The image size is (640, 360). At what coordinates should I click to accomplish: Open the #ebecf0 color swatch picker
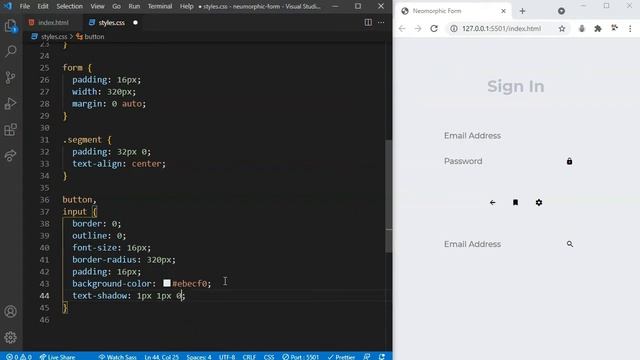coord(167,283)
